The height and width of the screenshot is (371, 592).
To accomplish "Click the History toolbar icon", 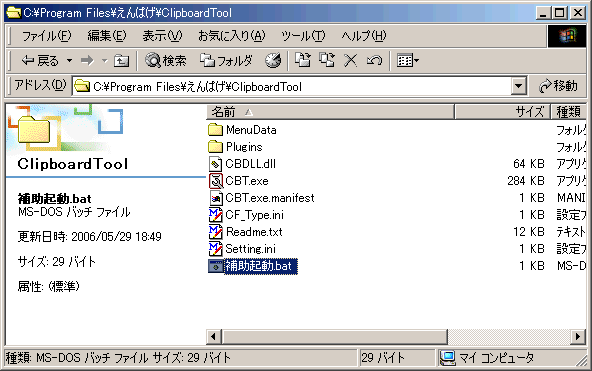I will pos(273,60).
